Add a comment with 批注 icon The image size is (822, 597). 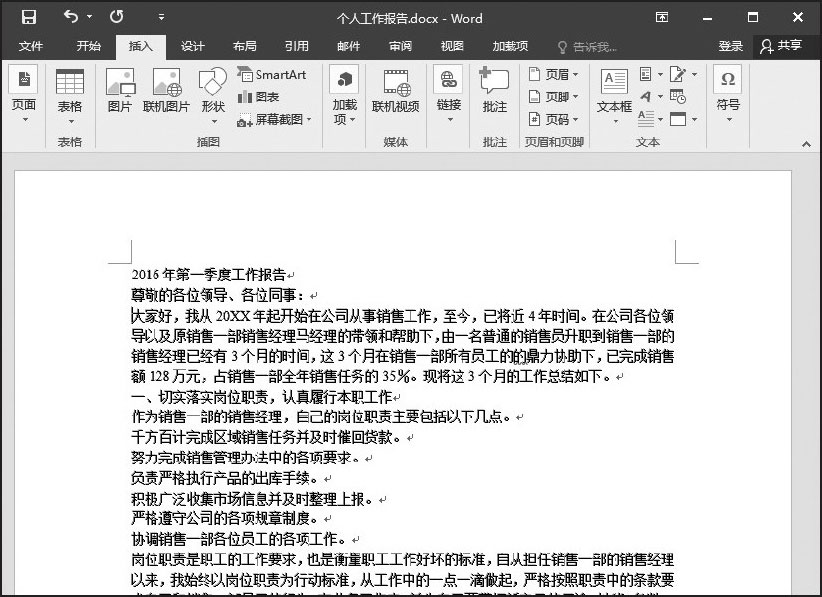pyautogui.click(x=494, y=88)
